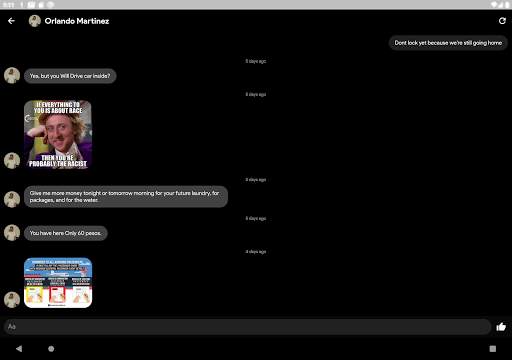
Task: Select message 'Dont lock yet because we're still going home'
Action: [x=448, y=43]
